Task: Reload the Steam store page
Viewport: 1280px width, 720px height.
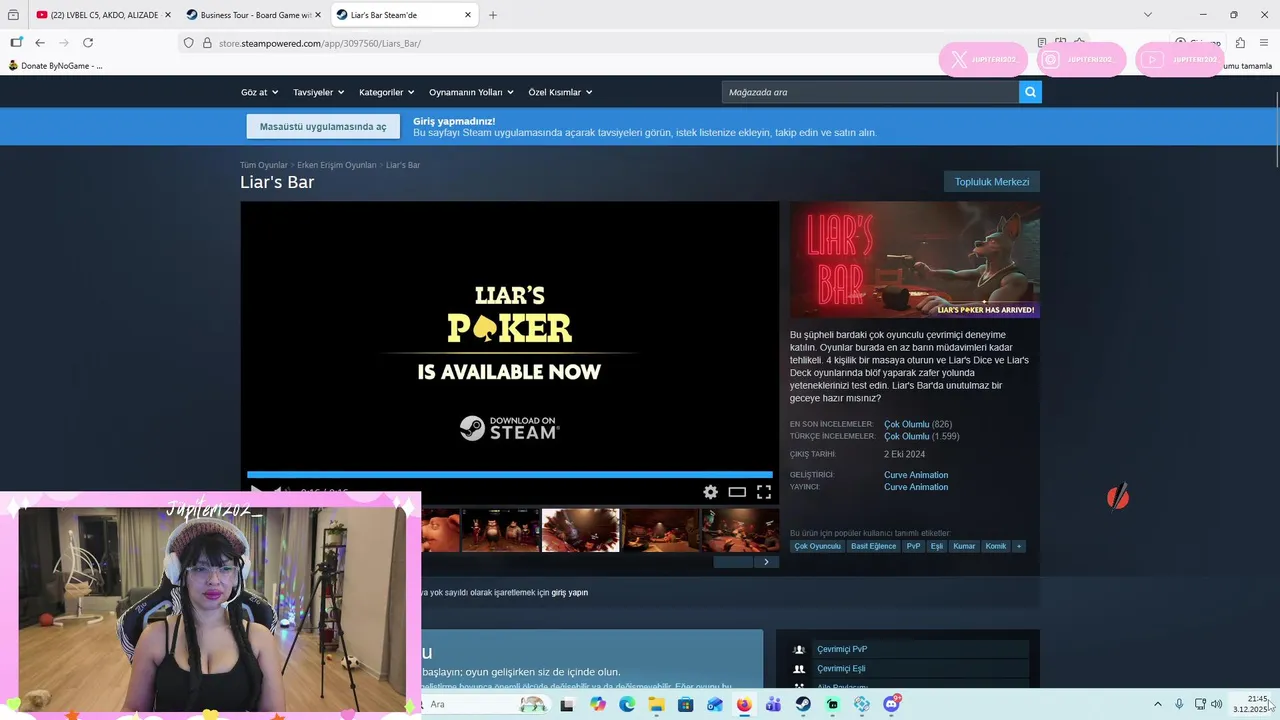Action: pyautogui.click(x=88, y=43)
